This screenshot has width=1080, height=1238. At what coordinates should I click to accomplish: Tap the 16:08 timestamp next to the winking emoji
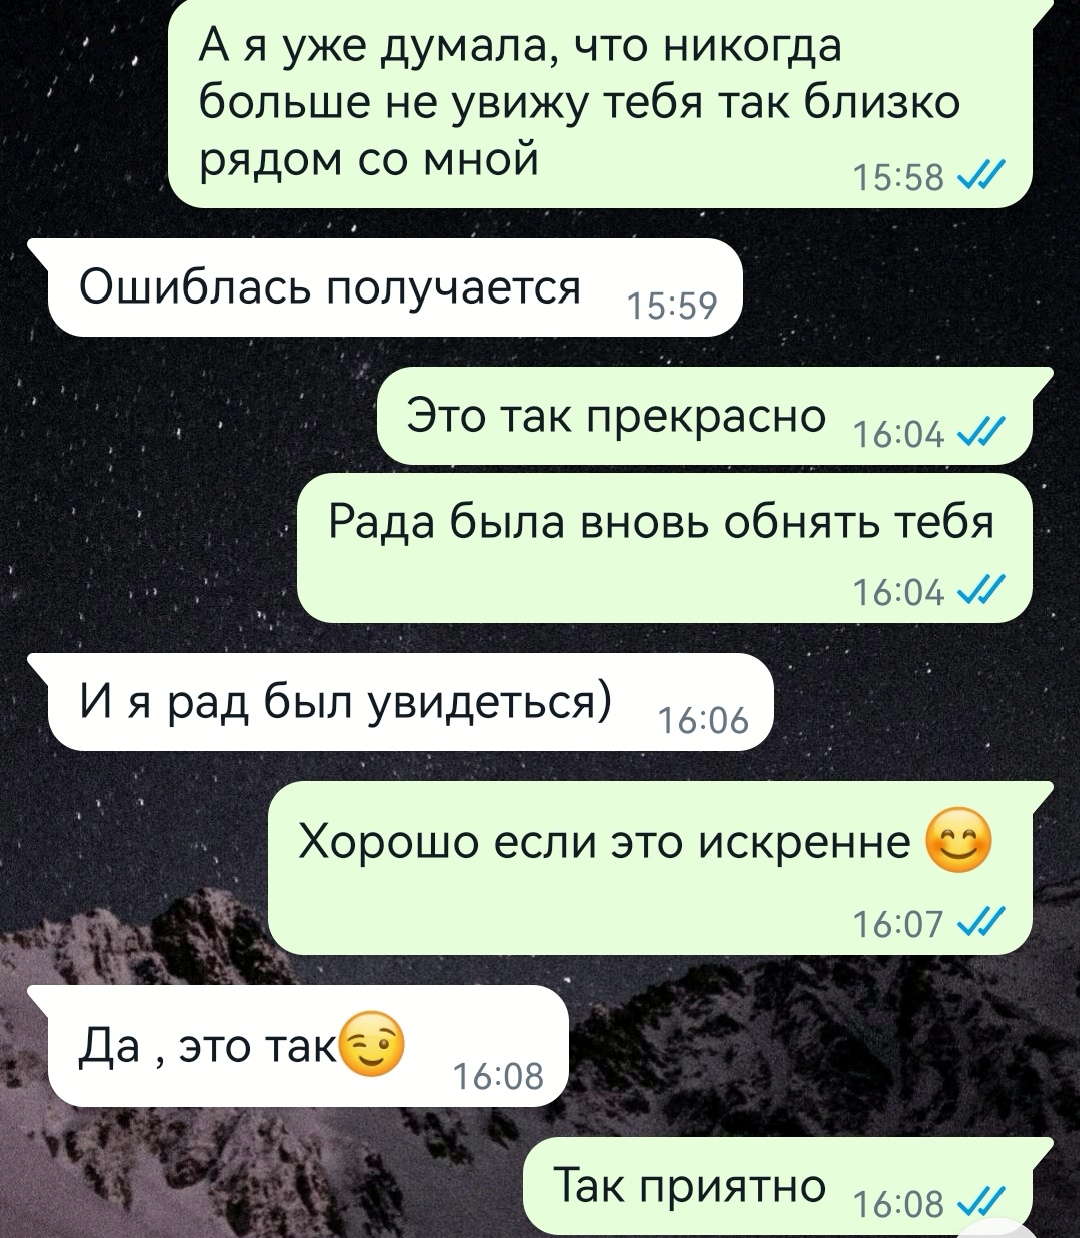click(497, 1076)
